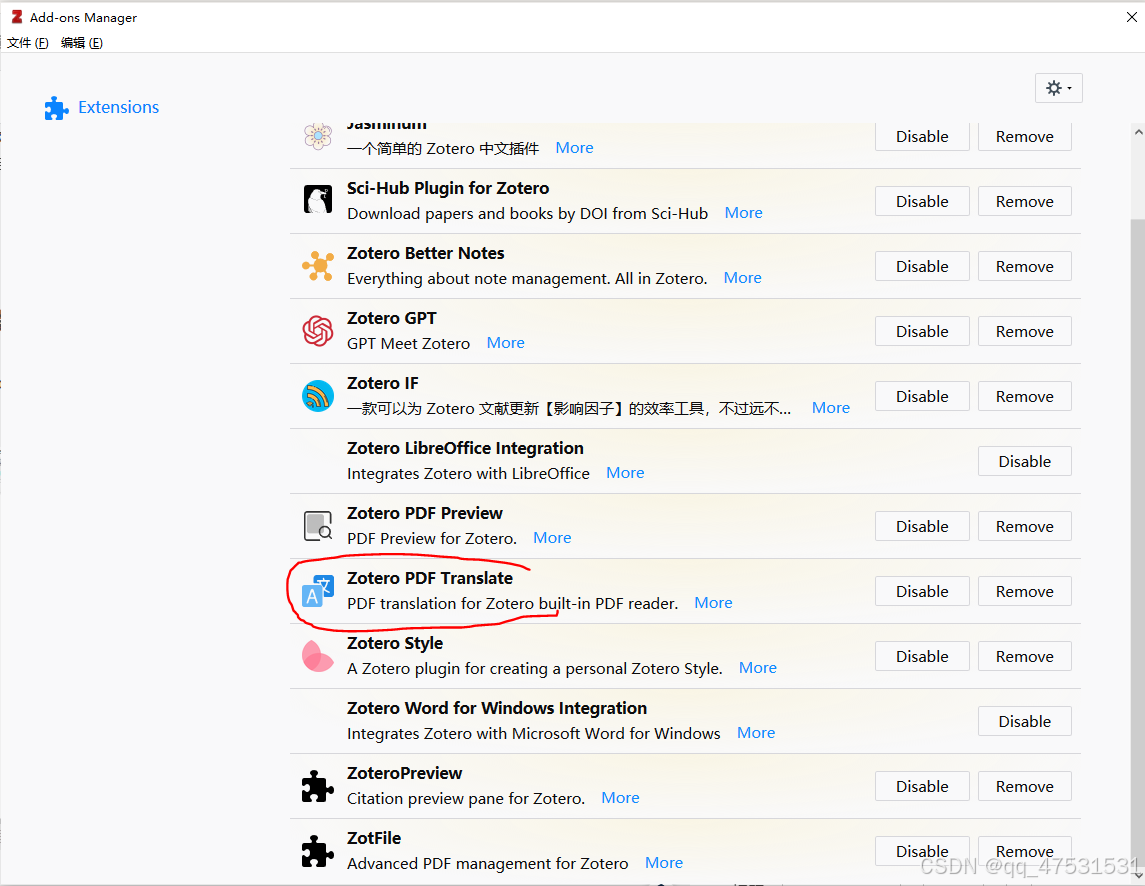Remove Zotero Better Notes
Screen dimensions: 1145x886
[1025, 267]
